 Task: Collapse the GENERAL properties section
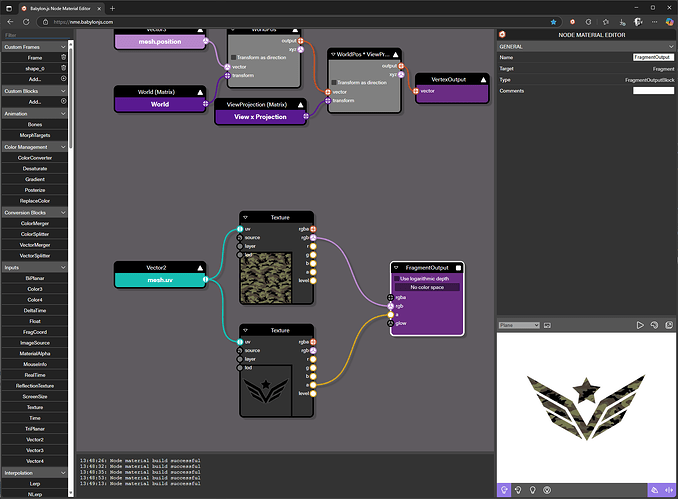pos(671,46)
